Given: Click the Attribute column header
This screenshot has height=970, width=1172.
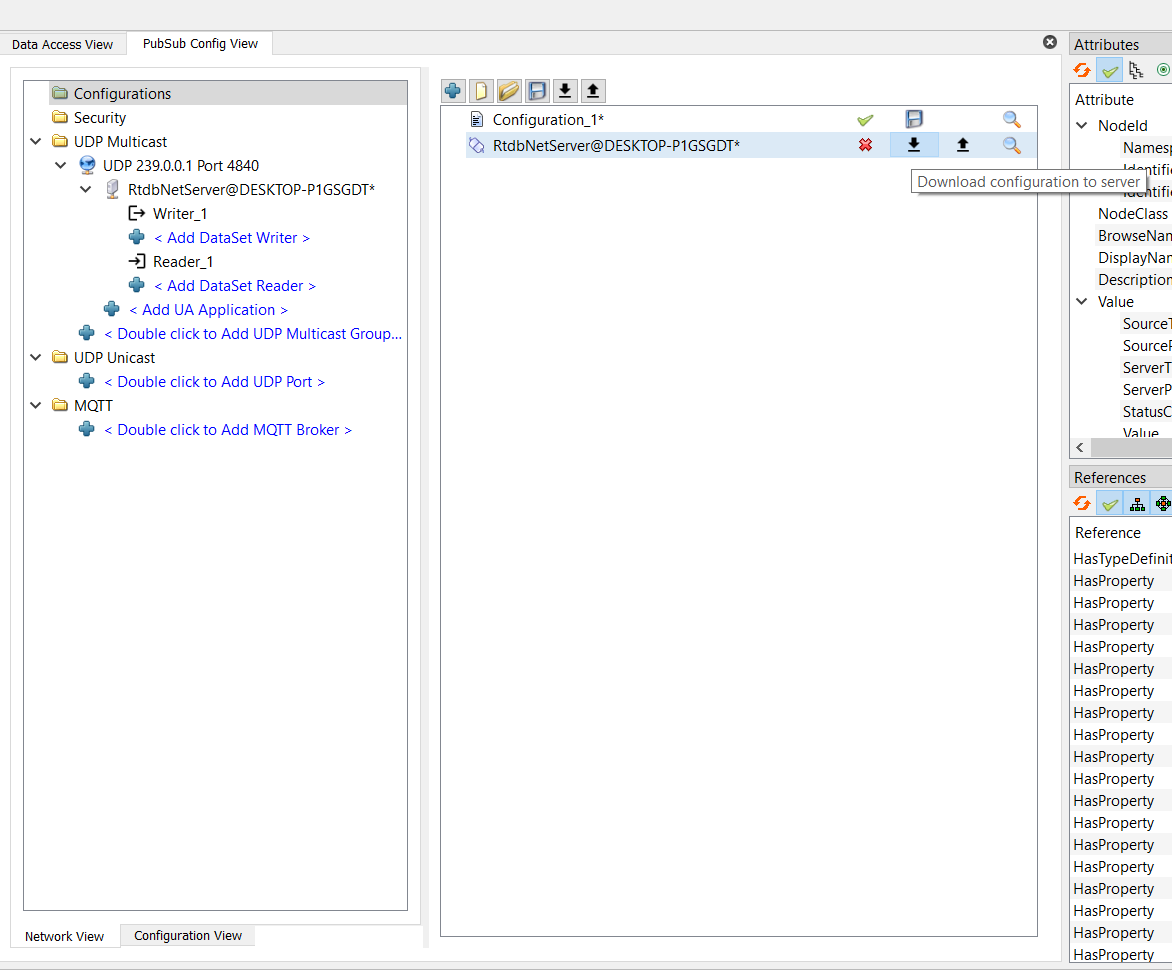Looking at the screenshot, I should [x=1104, y=99].
